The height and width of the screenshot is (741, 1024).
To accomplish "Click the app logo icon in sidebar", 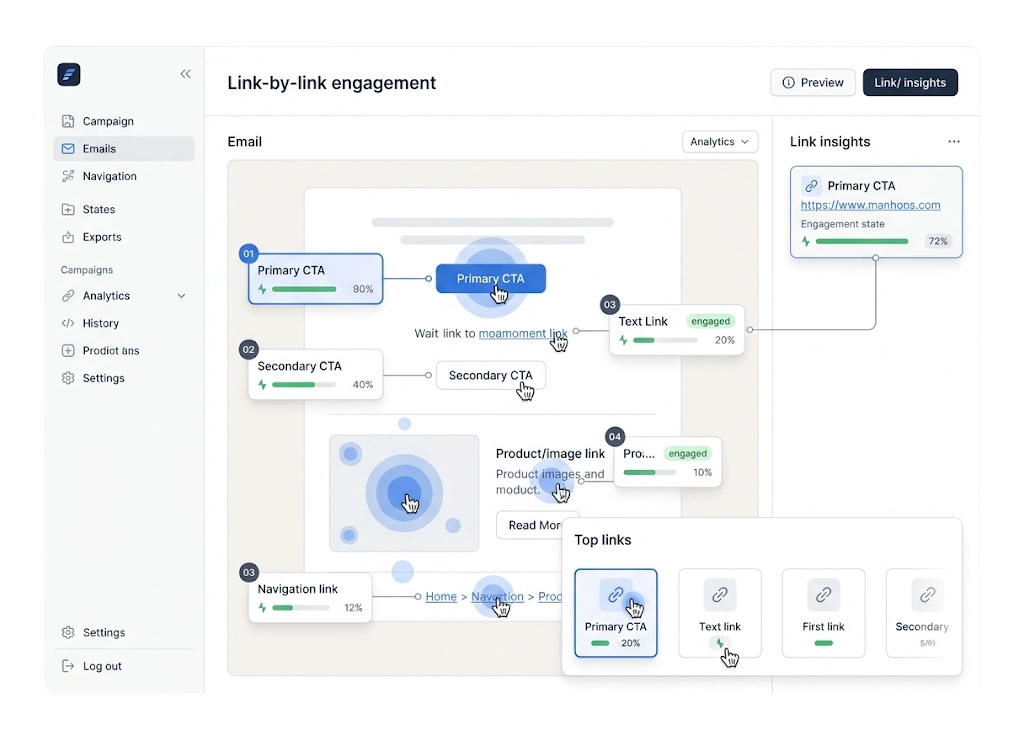I will pos(69,74).
